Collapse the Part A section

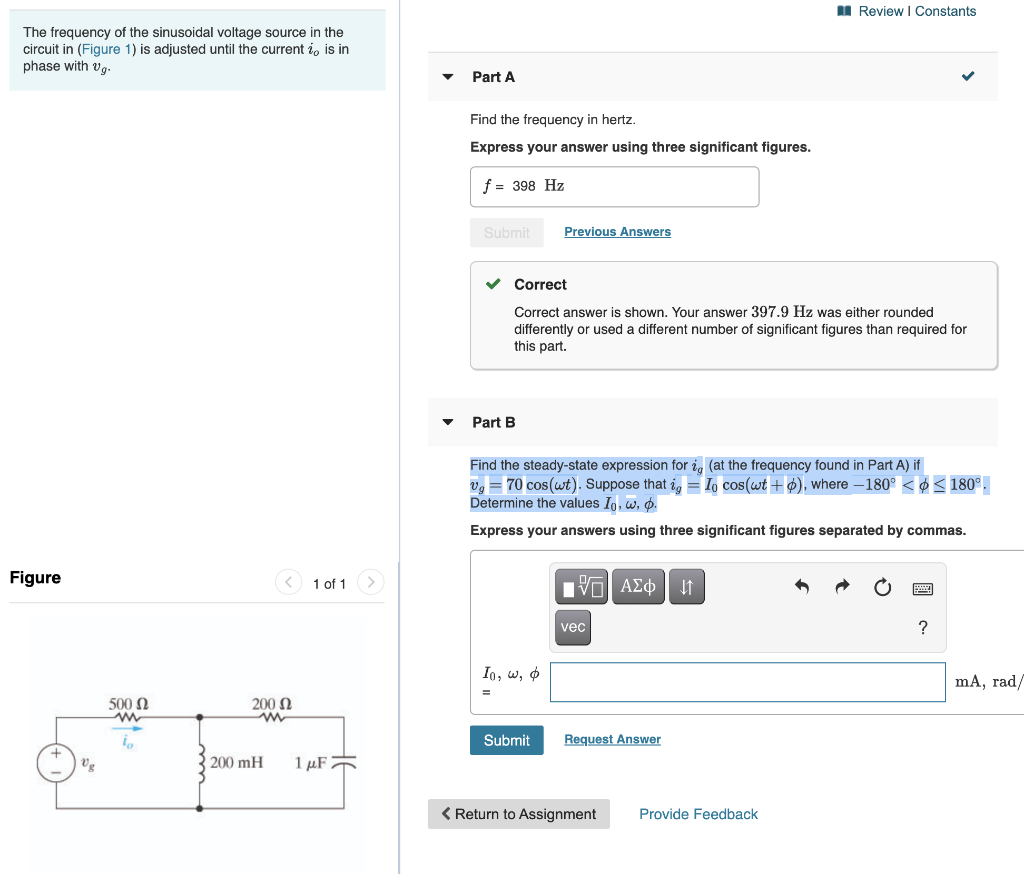tap(447, 77)
